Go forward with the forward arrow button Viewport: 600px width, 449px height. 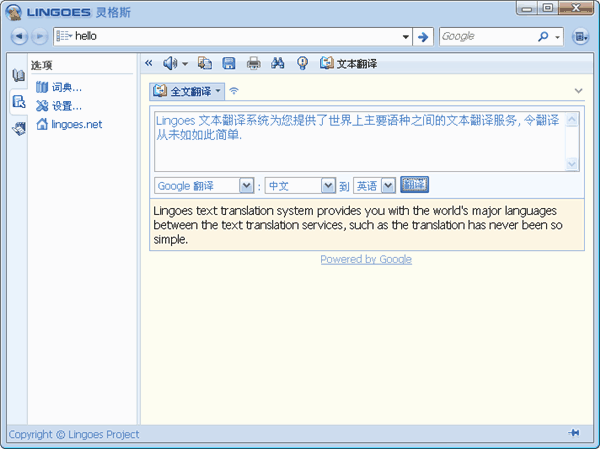click(x=39, y=36)
